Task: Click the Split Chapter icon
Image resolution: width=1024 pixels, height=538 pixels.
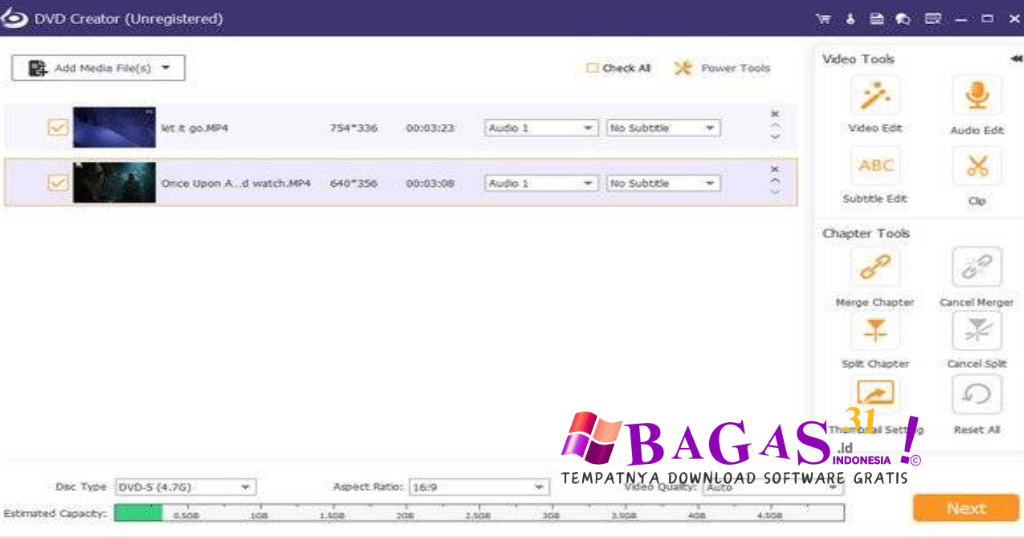Action: click(875, 331)
